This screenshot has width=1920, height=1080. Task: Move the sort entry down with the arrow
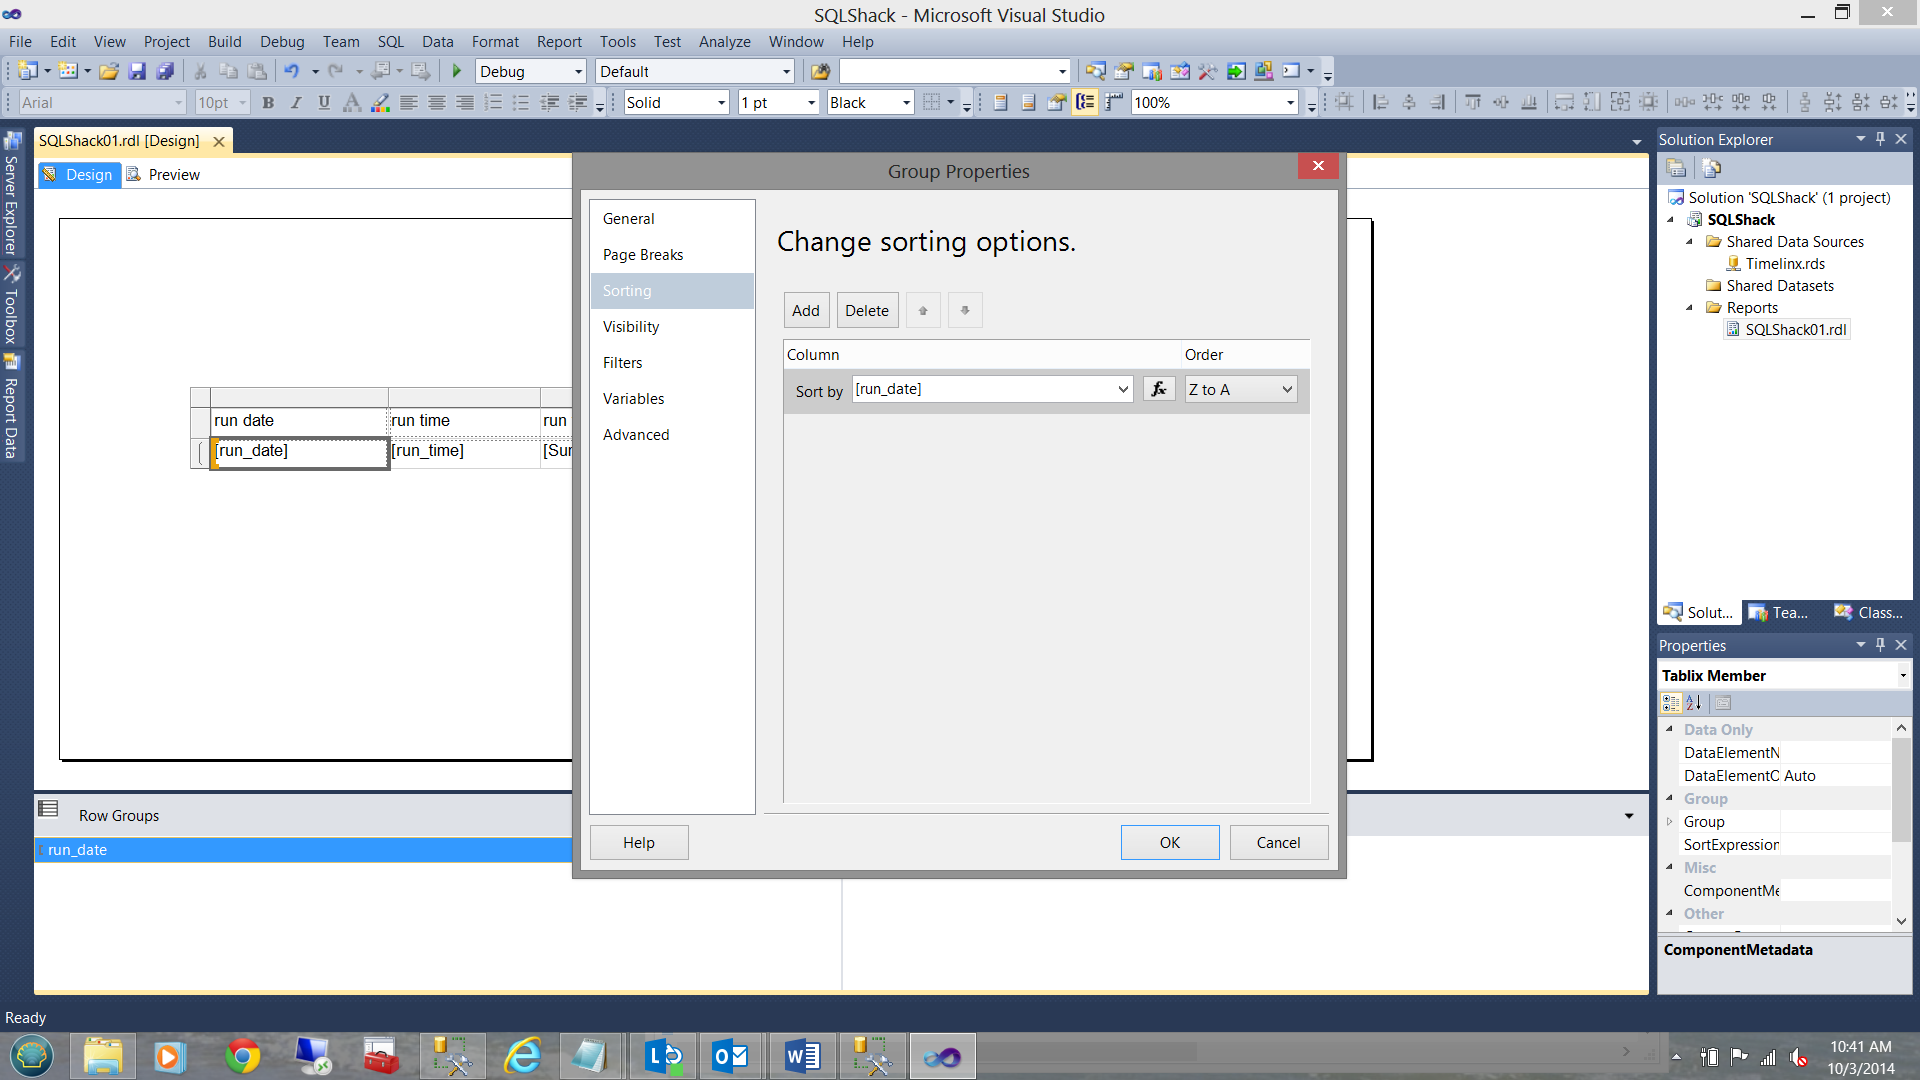pyautogui.click(x=965, y=311)
